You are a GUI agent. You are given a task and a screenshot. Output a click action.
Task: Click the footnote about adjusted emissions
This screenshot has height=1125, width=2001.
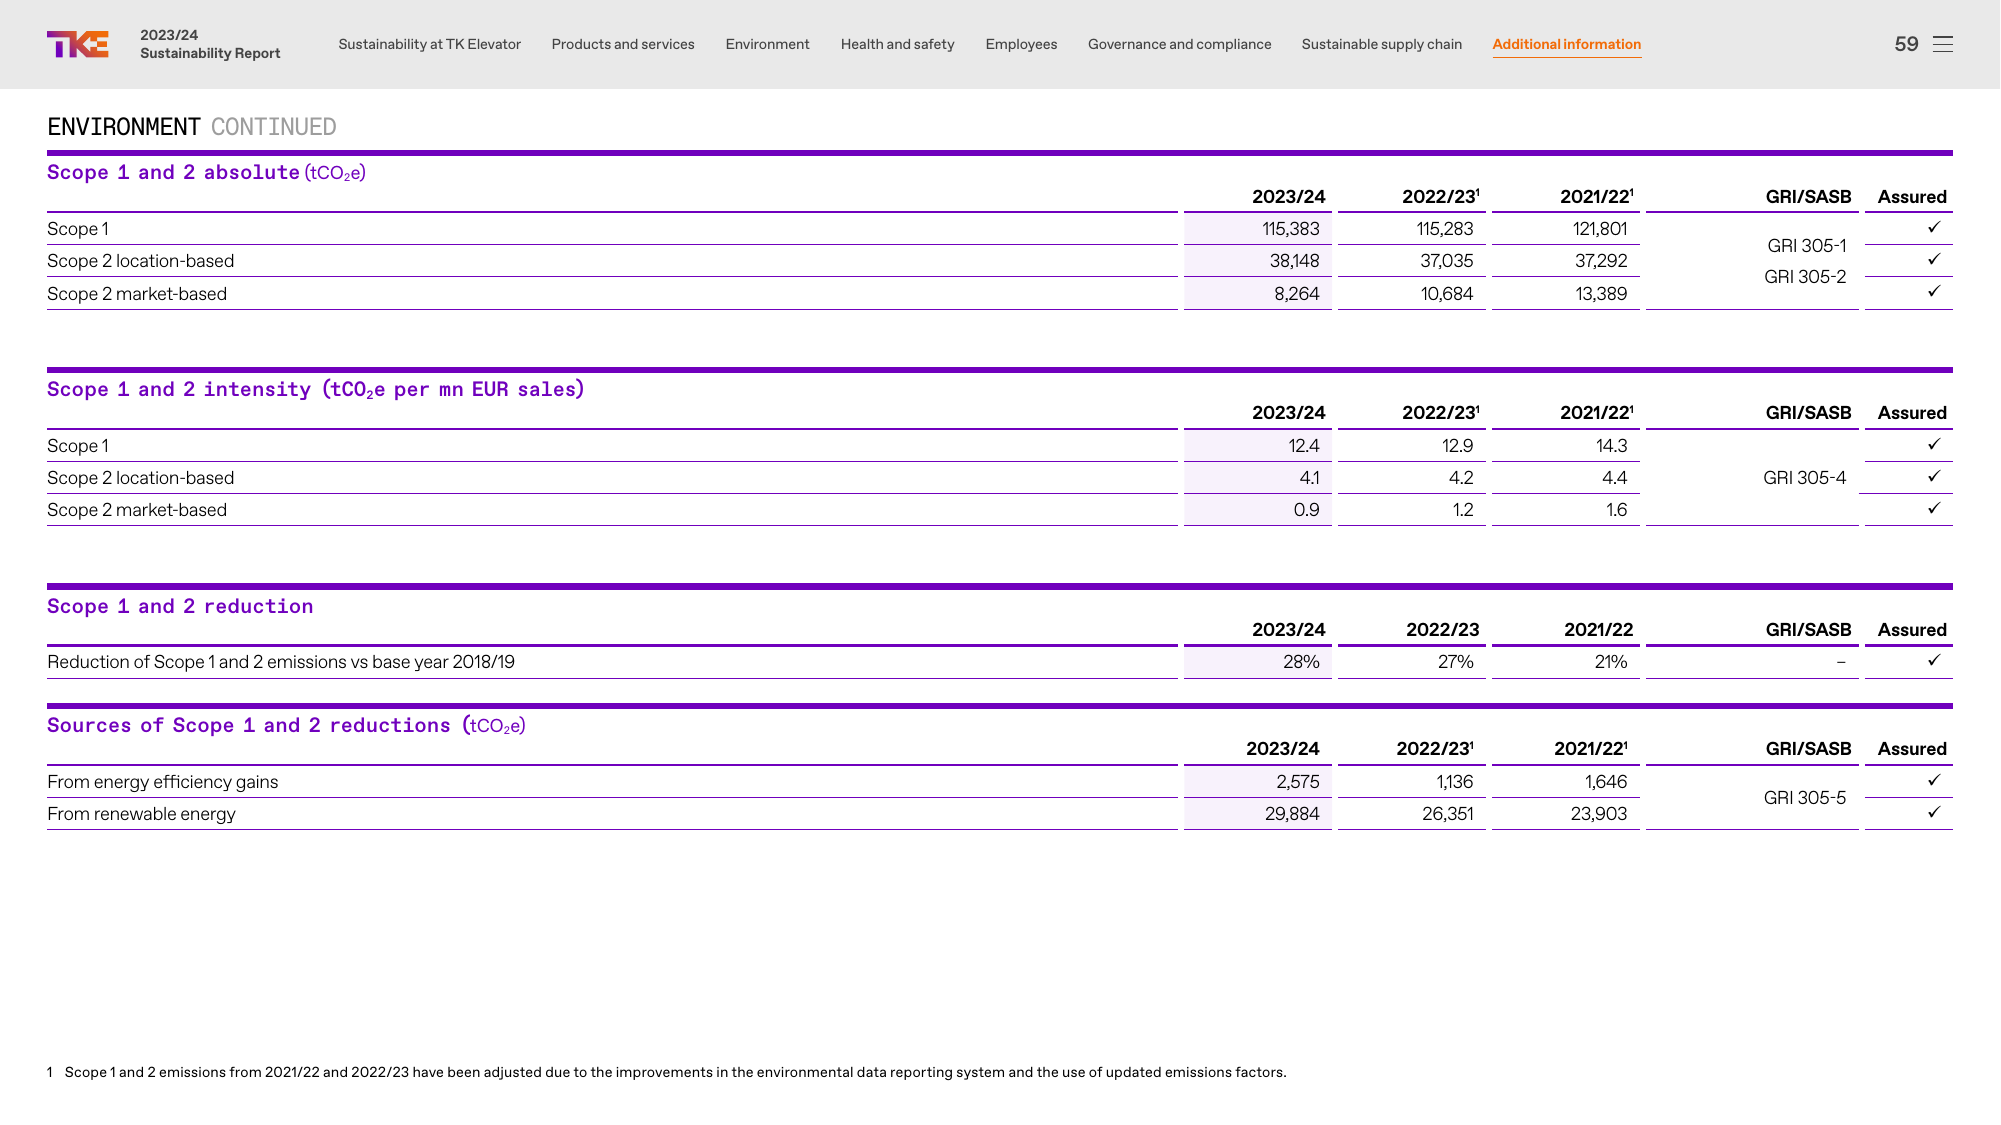(667, 1072)
